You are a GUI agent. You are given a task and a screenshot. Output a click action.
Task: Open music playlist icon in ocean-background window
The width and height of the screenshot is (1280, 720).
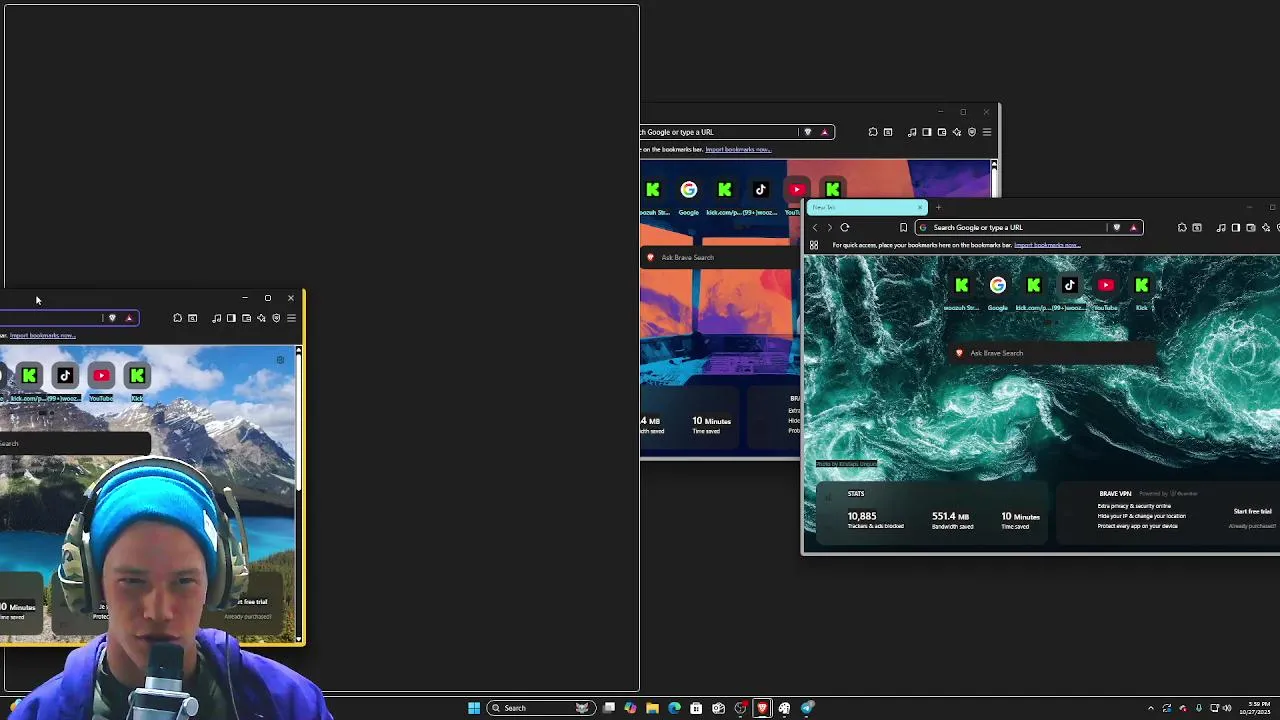click(x=1221, y=227)
